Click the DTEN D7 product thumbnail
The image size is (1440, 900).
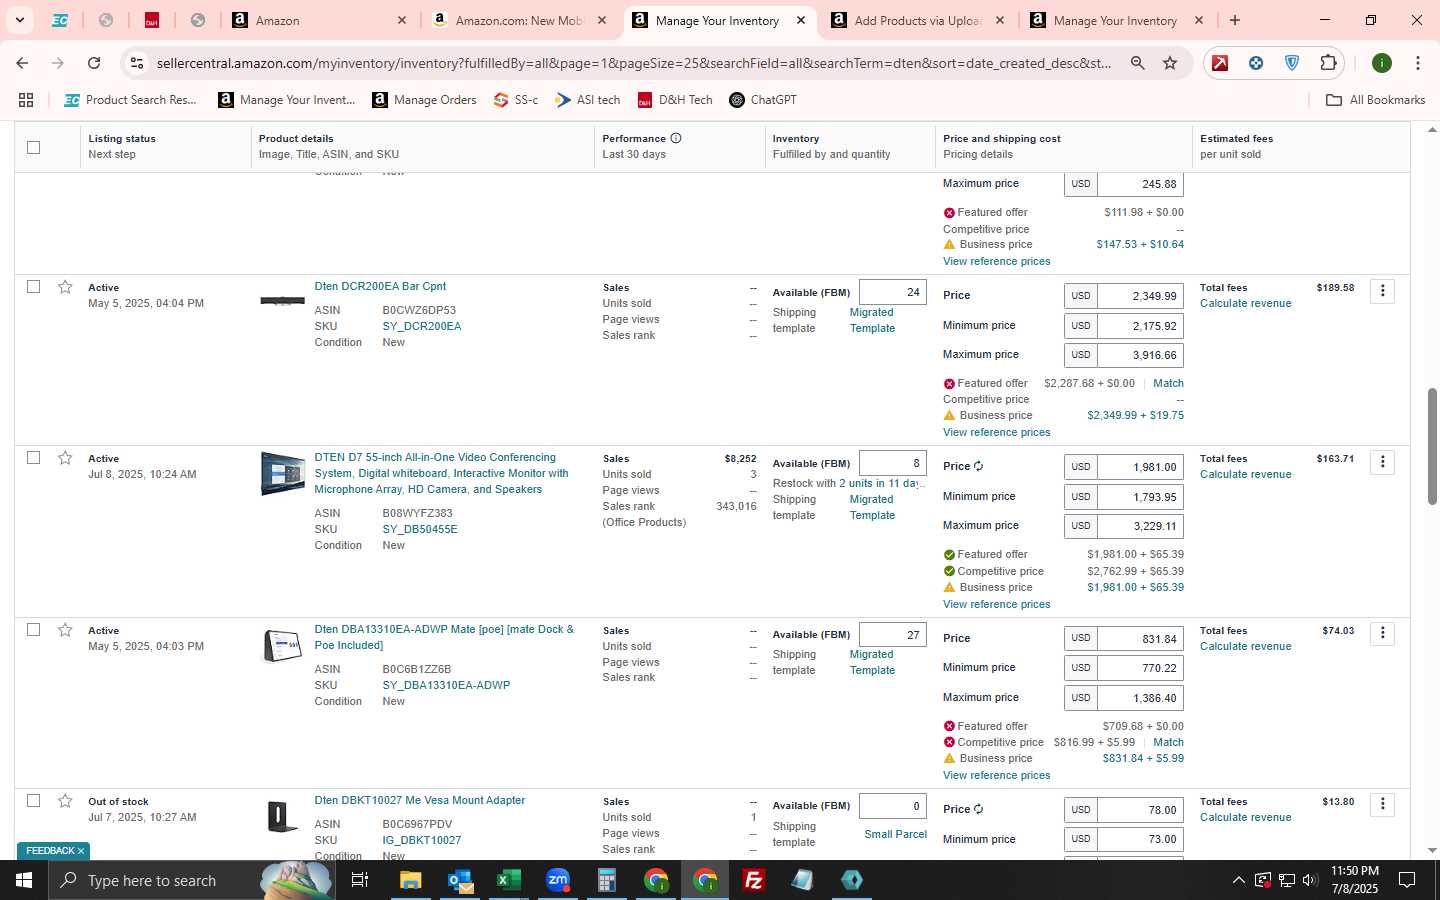[x=283, y=473]
